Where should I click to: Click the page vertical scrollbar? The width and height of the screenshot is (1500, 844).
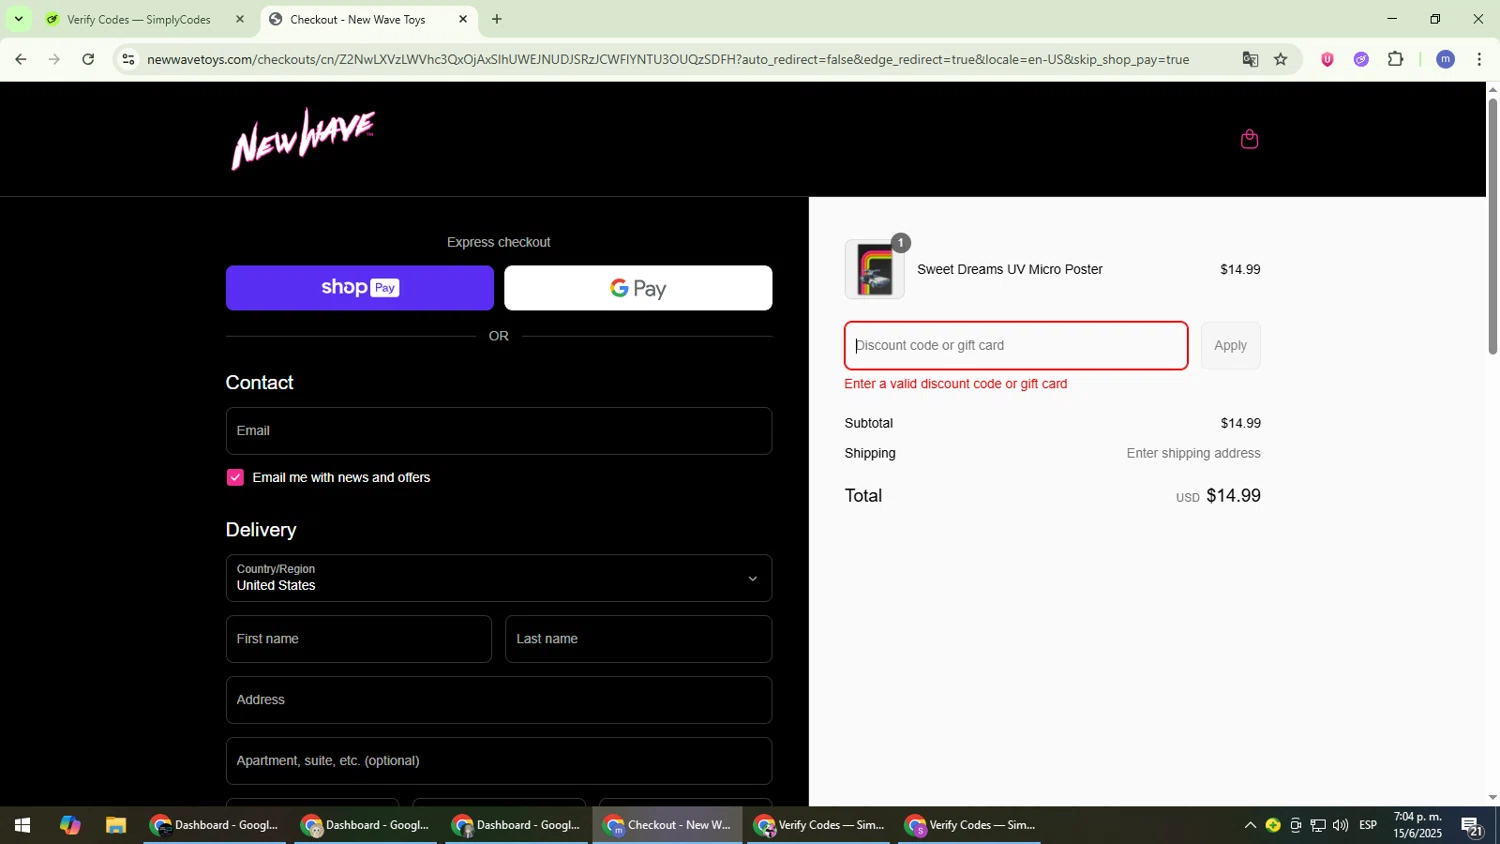pyautogui.click(x=1492, y=226)
